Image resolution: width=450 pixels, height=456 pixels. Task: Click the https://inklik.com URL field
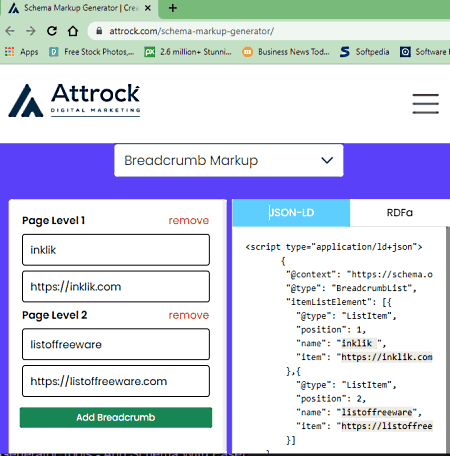pyautogui.click(x=116, y=287)
